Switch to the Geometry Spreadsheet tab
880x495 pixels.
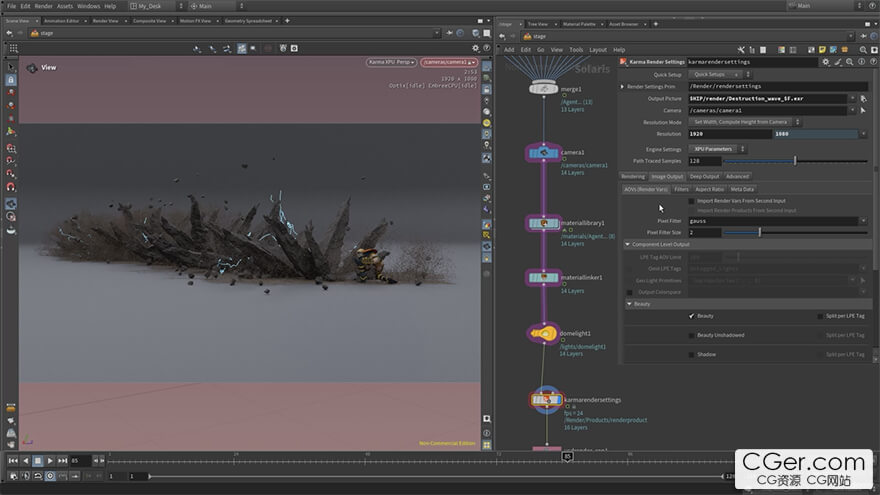(x=248, y=21)
